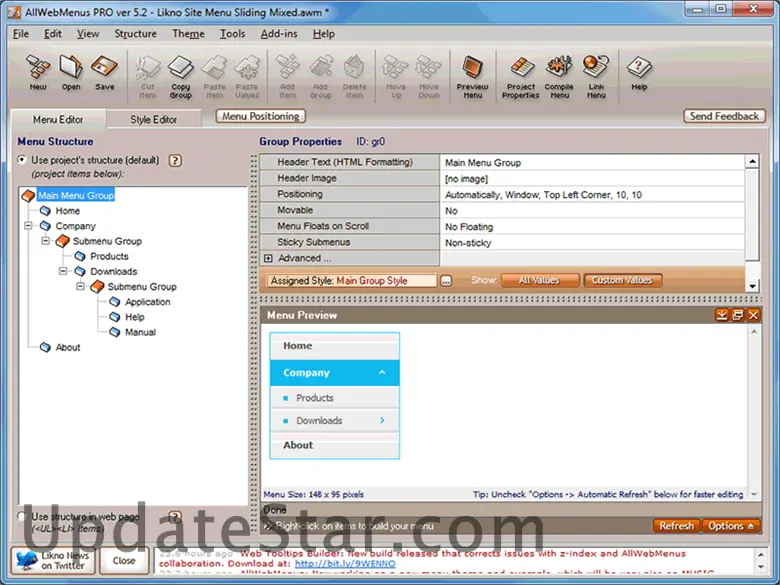Screen dimensions: 780x585
Task: Click the Cut Item toolbar icon
Action: [148, 77]
